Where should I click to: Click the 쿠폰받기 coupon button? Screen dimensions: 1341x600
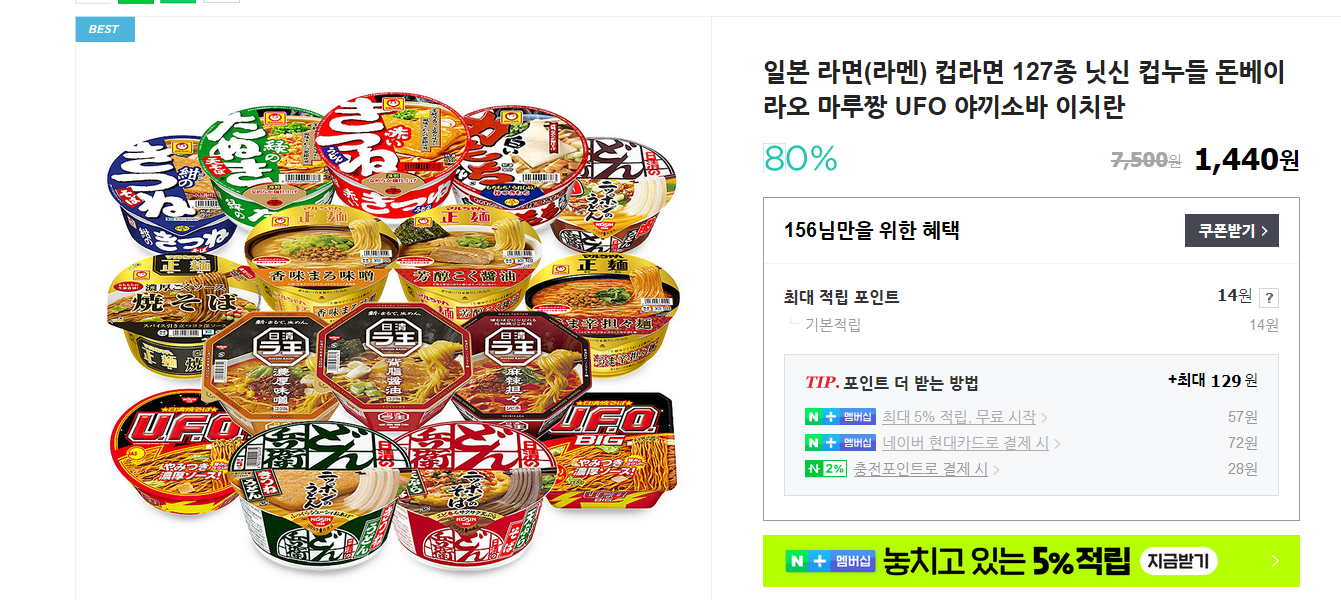point(1232,231)
